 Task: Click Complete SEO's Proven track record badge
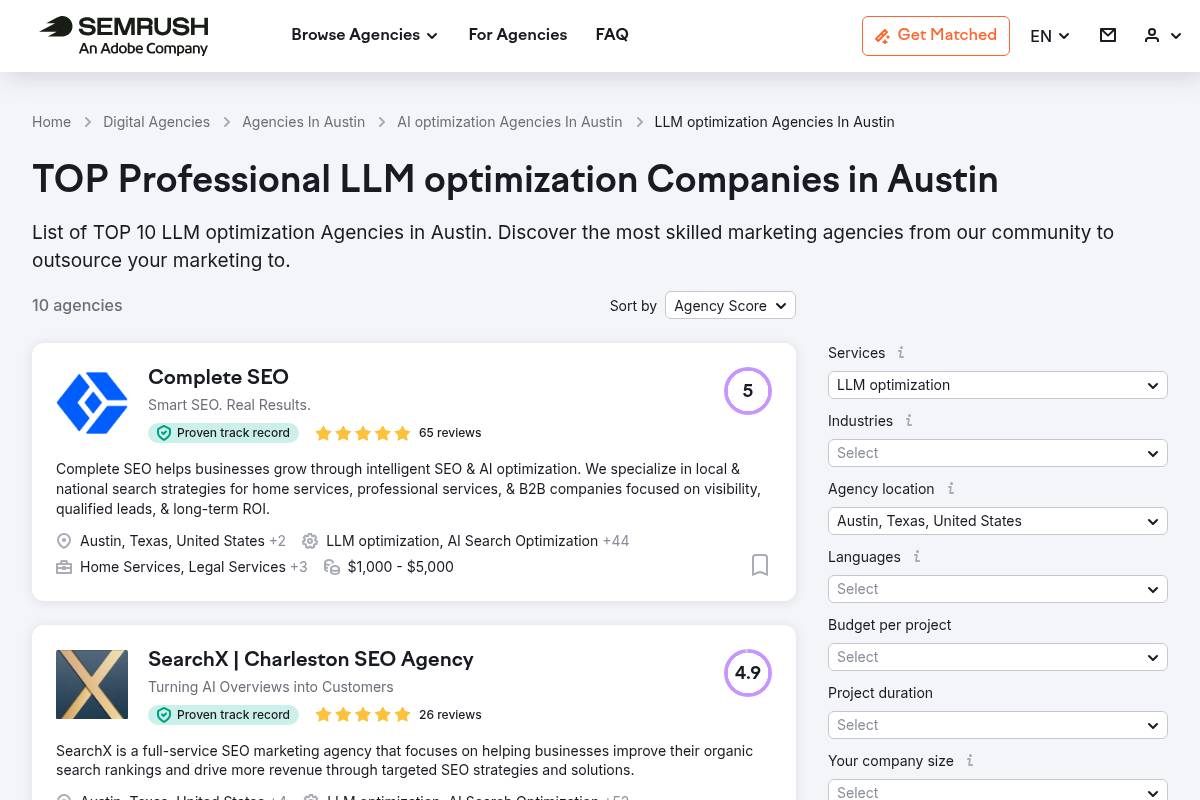(223, 433)
